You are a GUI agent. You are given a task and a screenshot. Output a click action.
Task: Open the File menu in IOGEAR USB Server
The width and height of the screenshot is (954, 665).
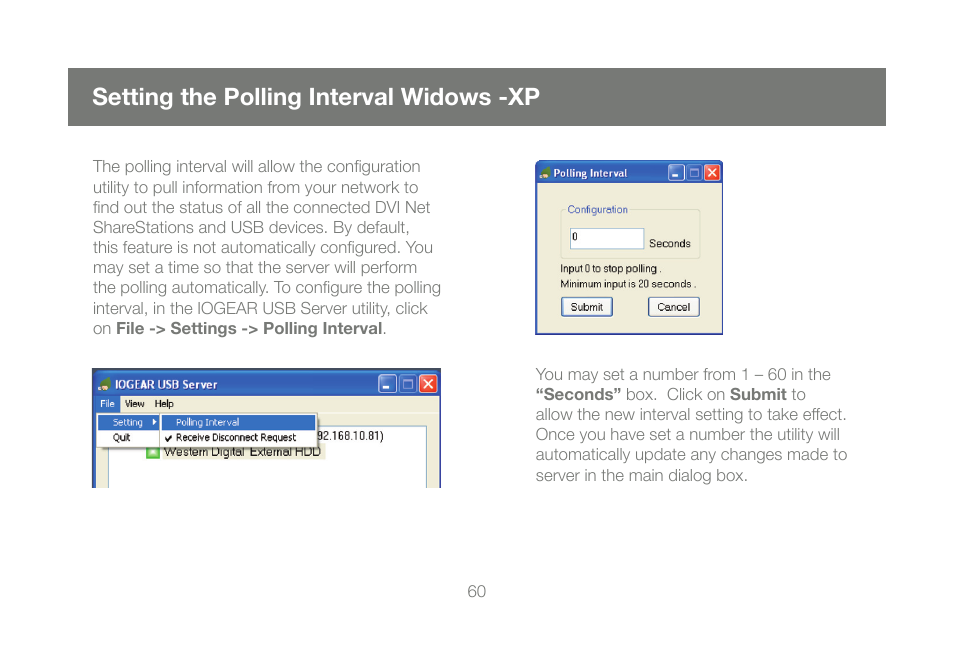(107, 403)
